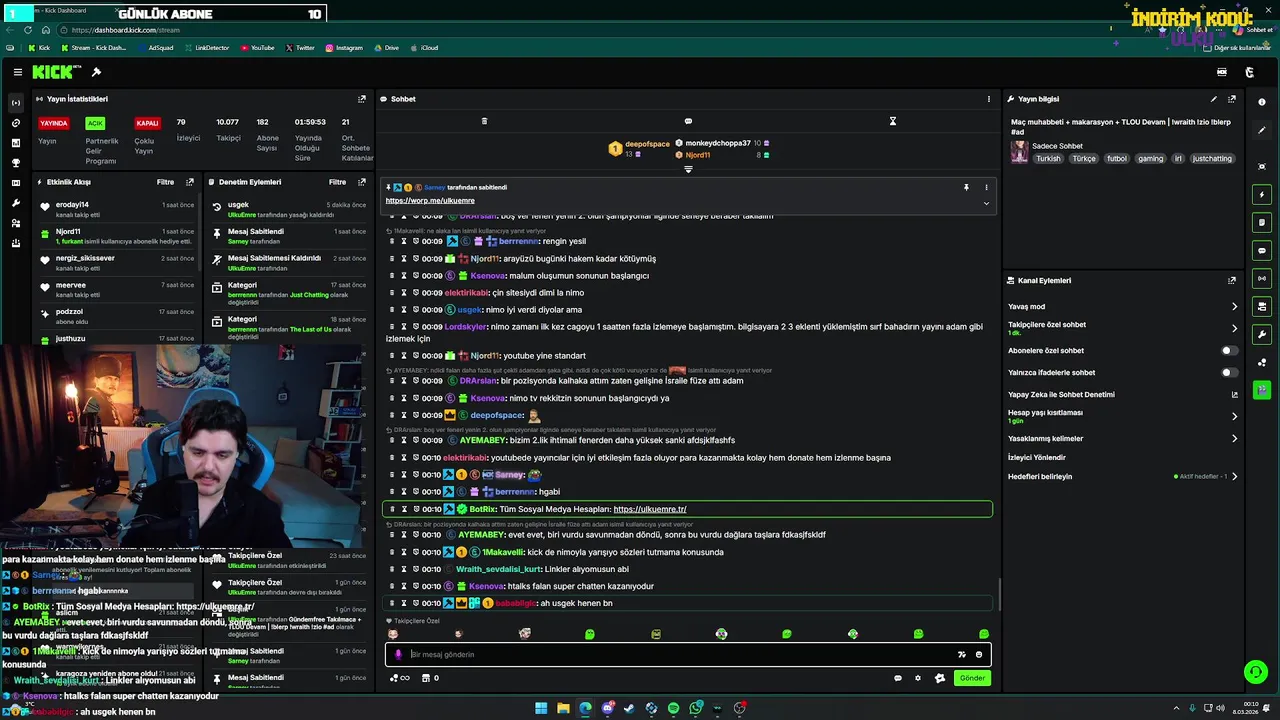The image size is (1280, 720).
Task: Open WhatsApp from taskbar
Action: tap(695, 708)
